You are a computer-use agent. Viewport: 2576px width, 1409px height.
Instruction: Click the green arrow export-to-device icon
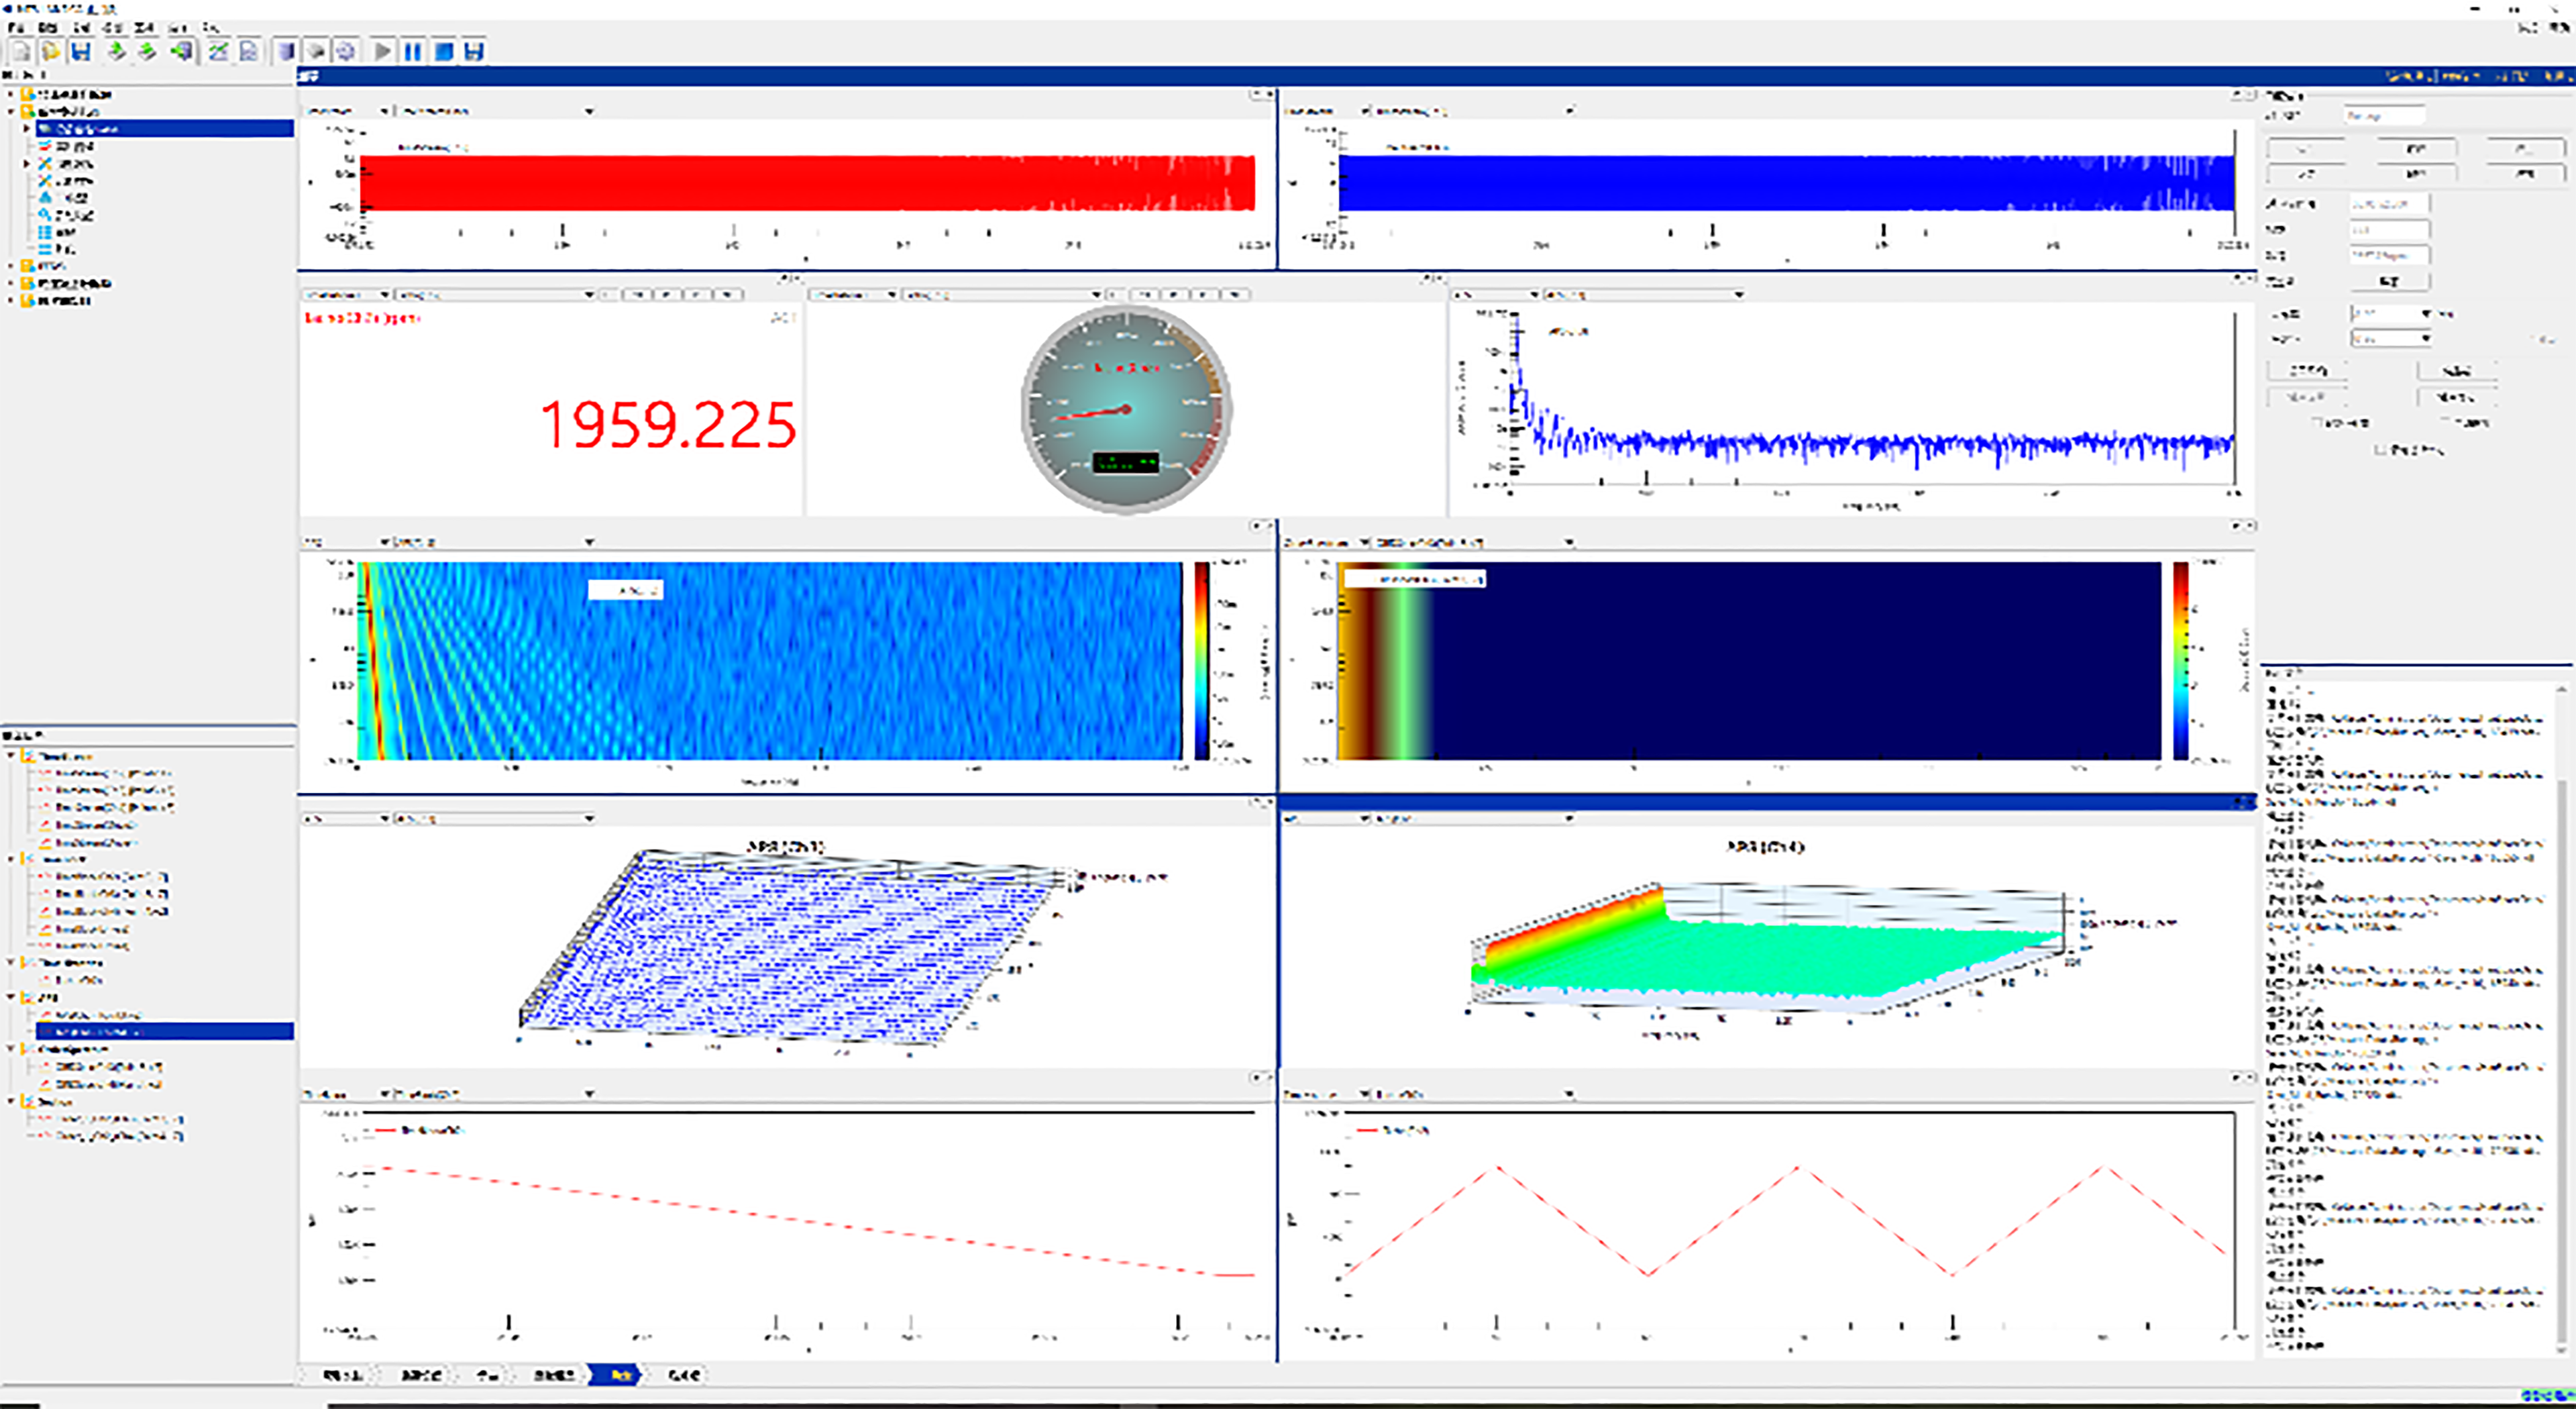(182, 51)
